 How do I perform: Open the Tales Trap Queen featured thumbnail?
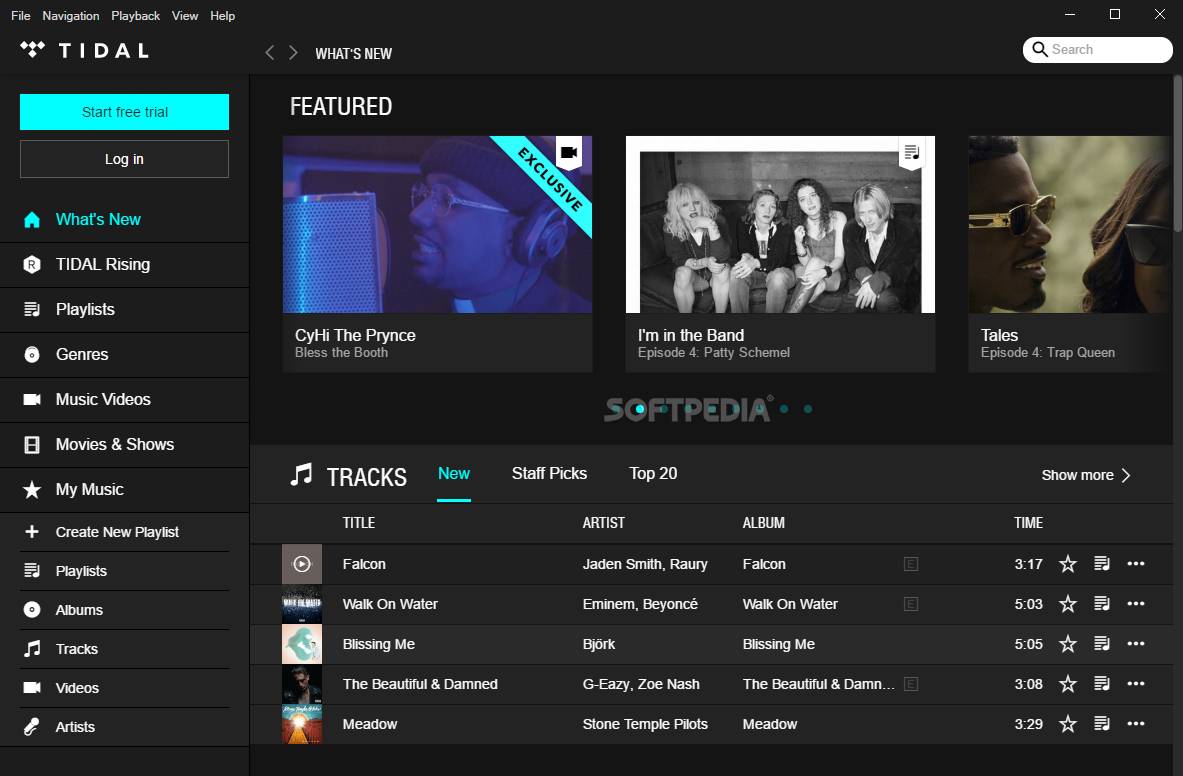pyautogui.click(x=1070, y=225)
